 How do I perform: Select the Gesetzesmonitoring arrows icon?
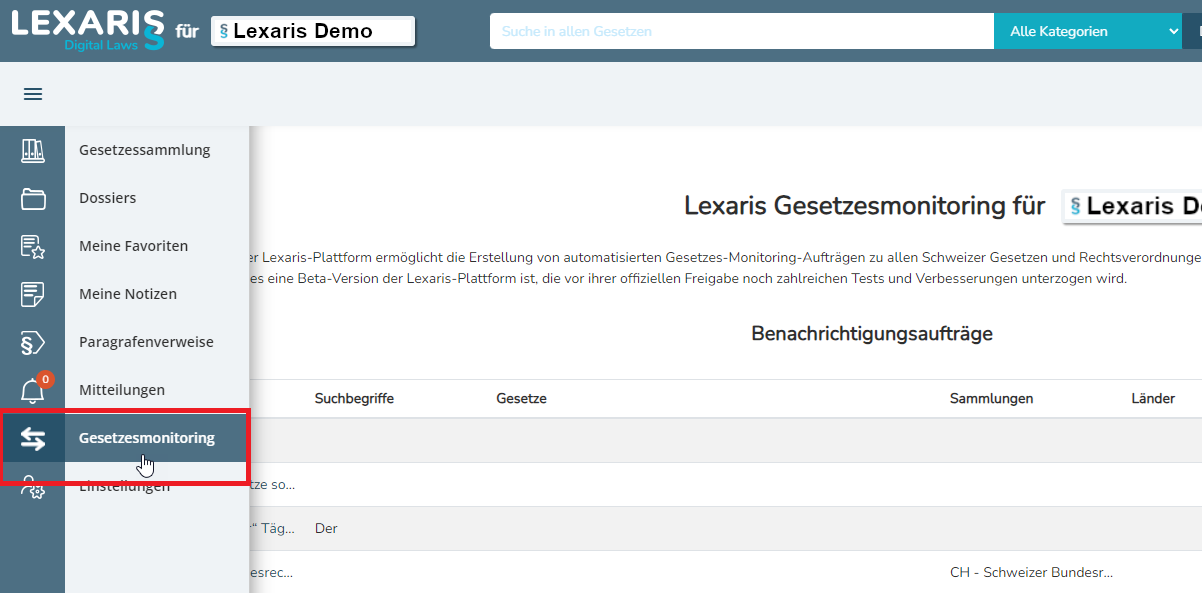point(33,438)
